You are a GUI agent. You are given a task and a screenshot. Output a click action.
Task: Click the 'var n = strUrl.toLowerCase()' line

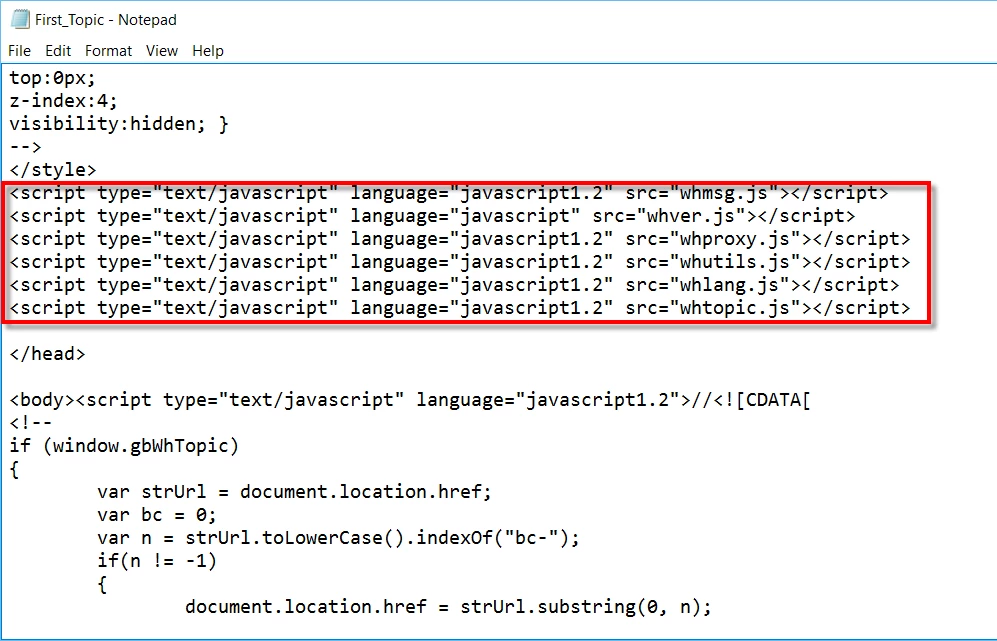pyautogui.click(x=338, y=538)
